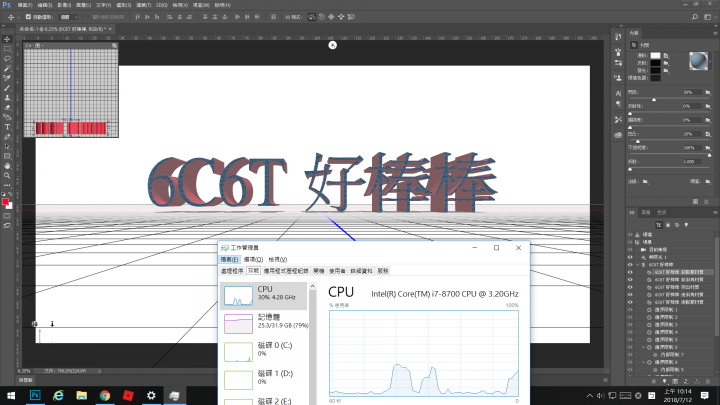
Task: Open Settings gear in the taskbar
Action: coord(151,395)
